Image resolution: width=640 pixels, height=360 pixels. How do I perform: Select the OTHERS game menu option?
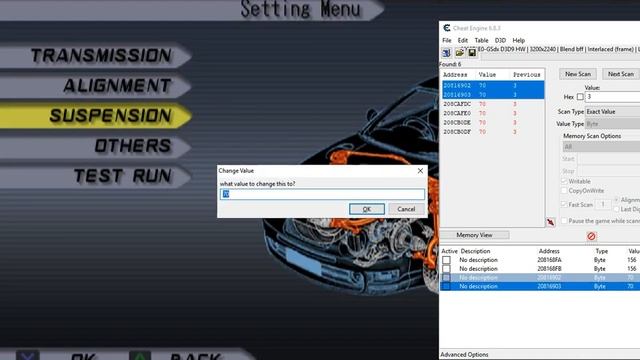tap(96, 146)
